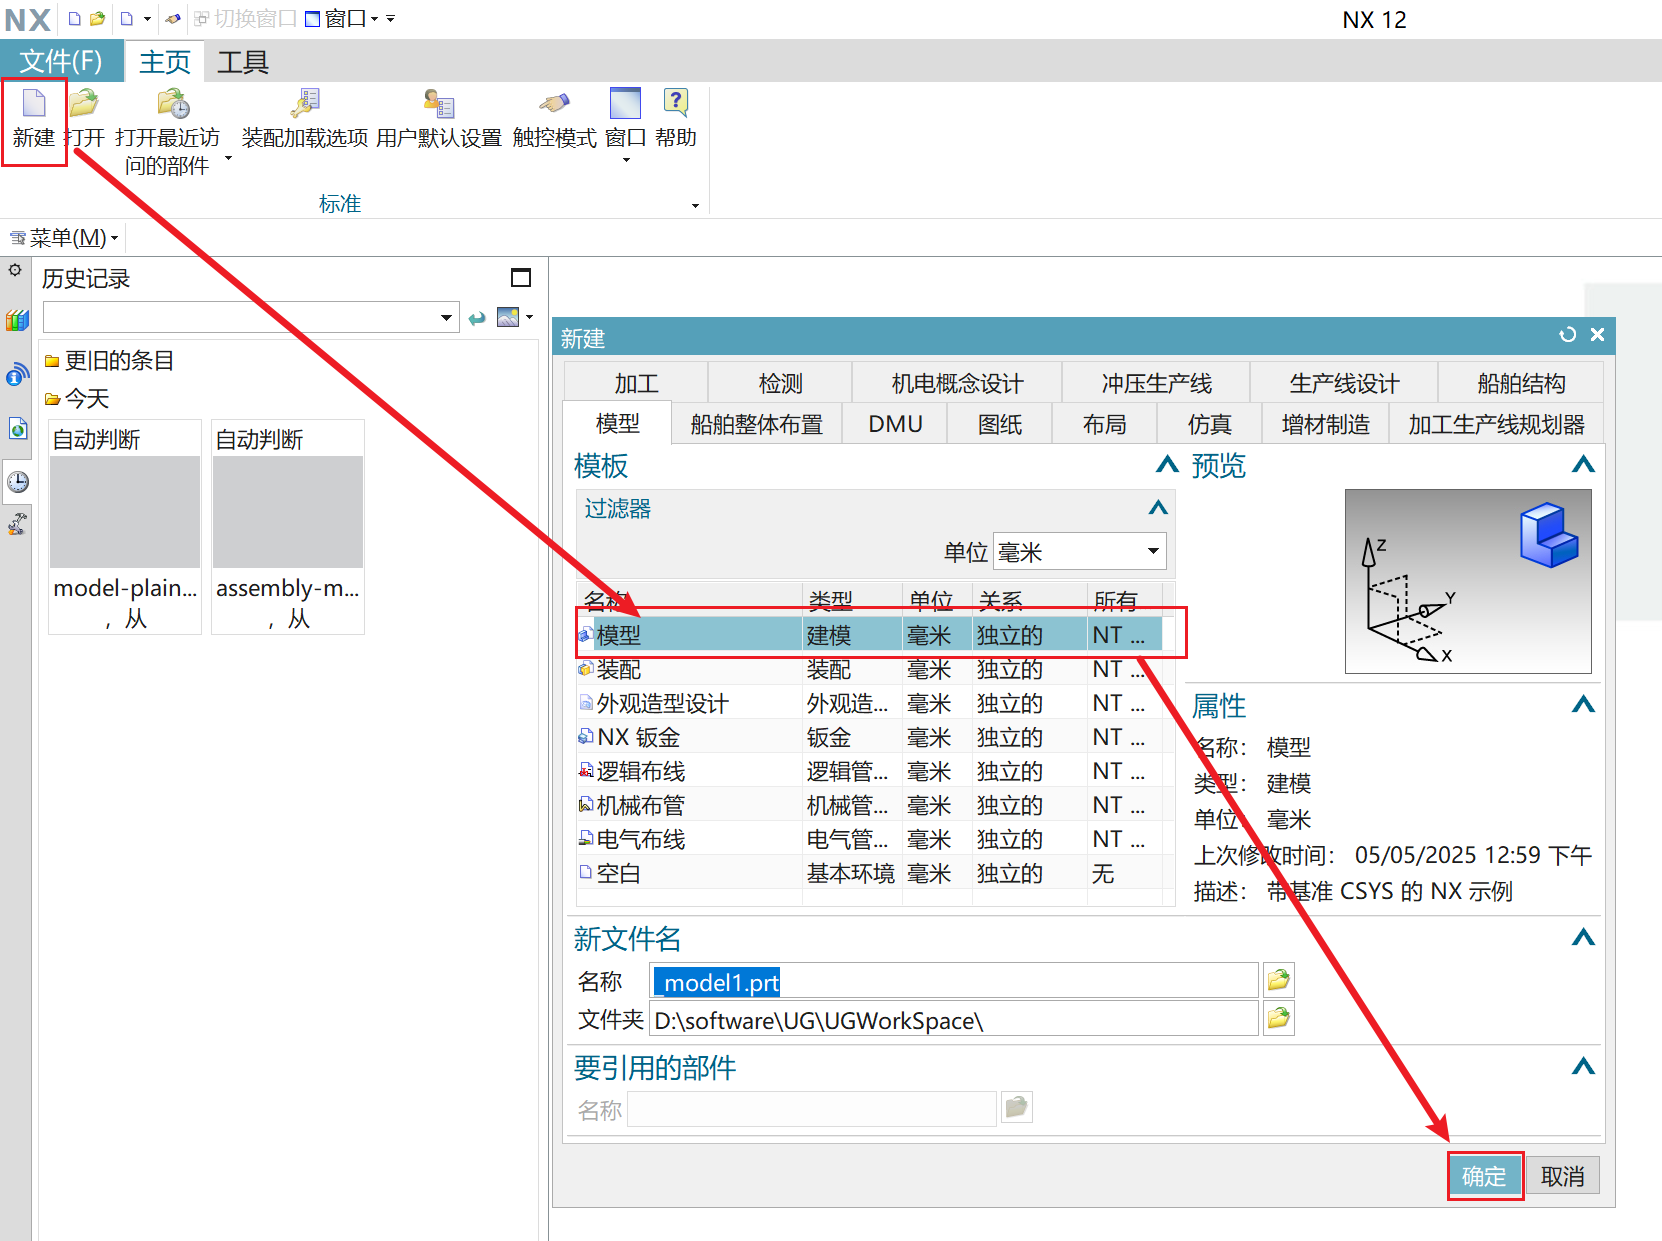Select the History clock sidebar icon
This screenshot has height=1241, width=1662.
(18, 482)
